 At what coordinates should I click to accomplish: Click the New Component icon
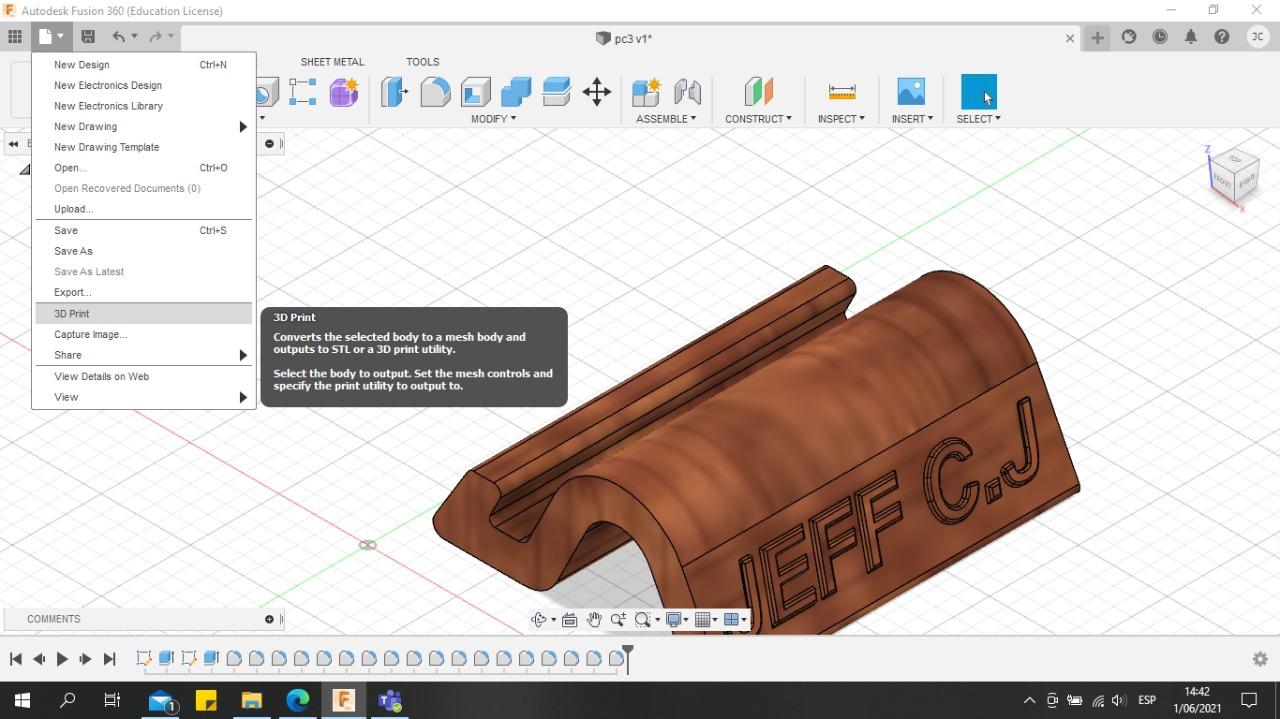click(x=647, y=92)
